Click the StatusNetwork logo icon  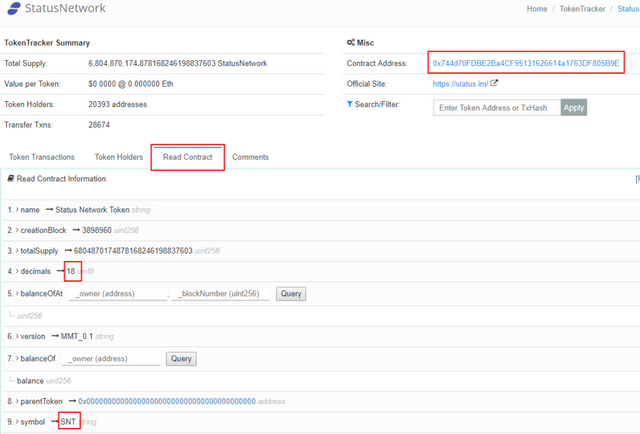14,8
